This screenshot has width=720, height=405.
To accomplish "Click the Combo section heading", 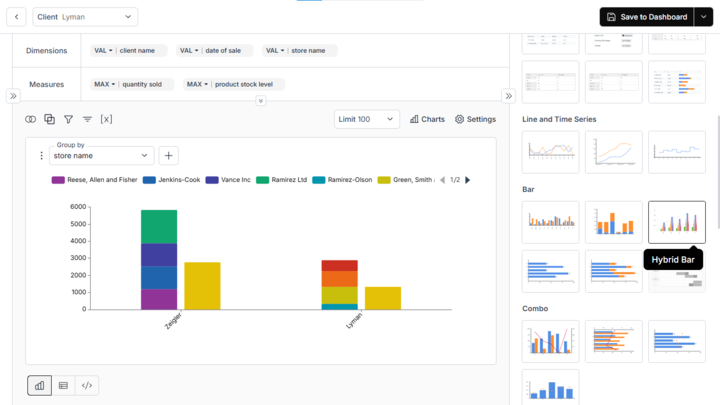I will click(535, 309).
